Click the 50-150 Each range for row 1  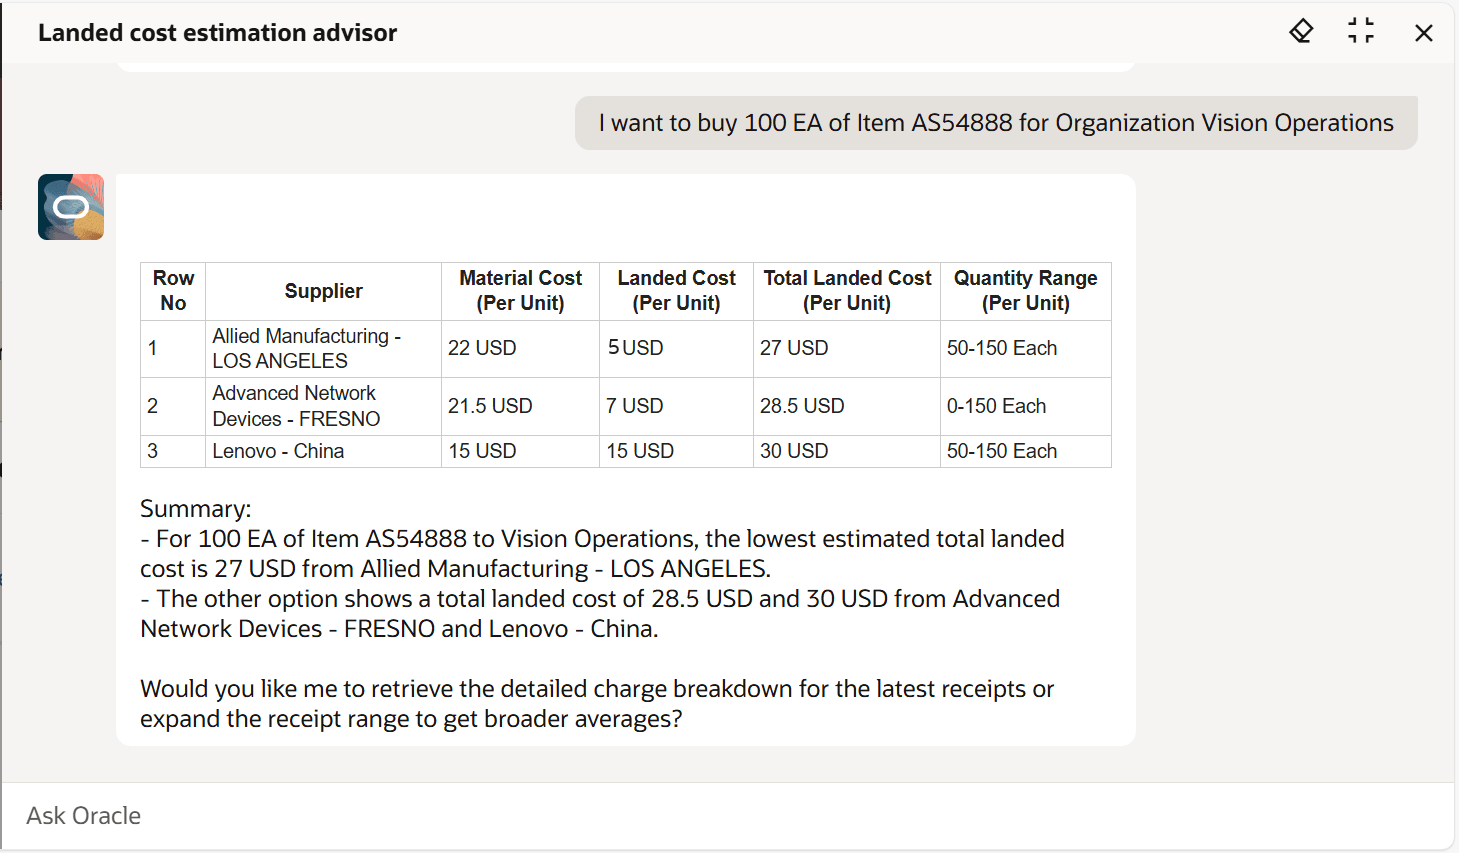pyautogui.click(x=1001, y=348)
